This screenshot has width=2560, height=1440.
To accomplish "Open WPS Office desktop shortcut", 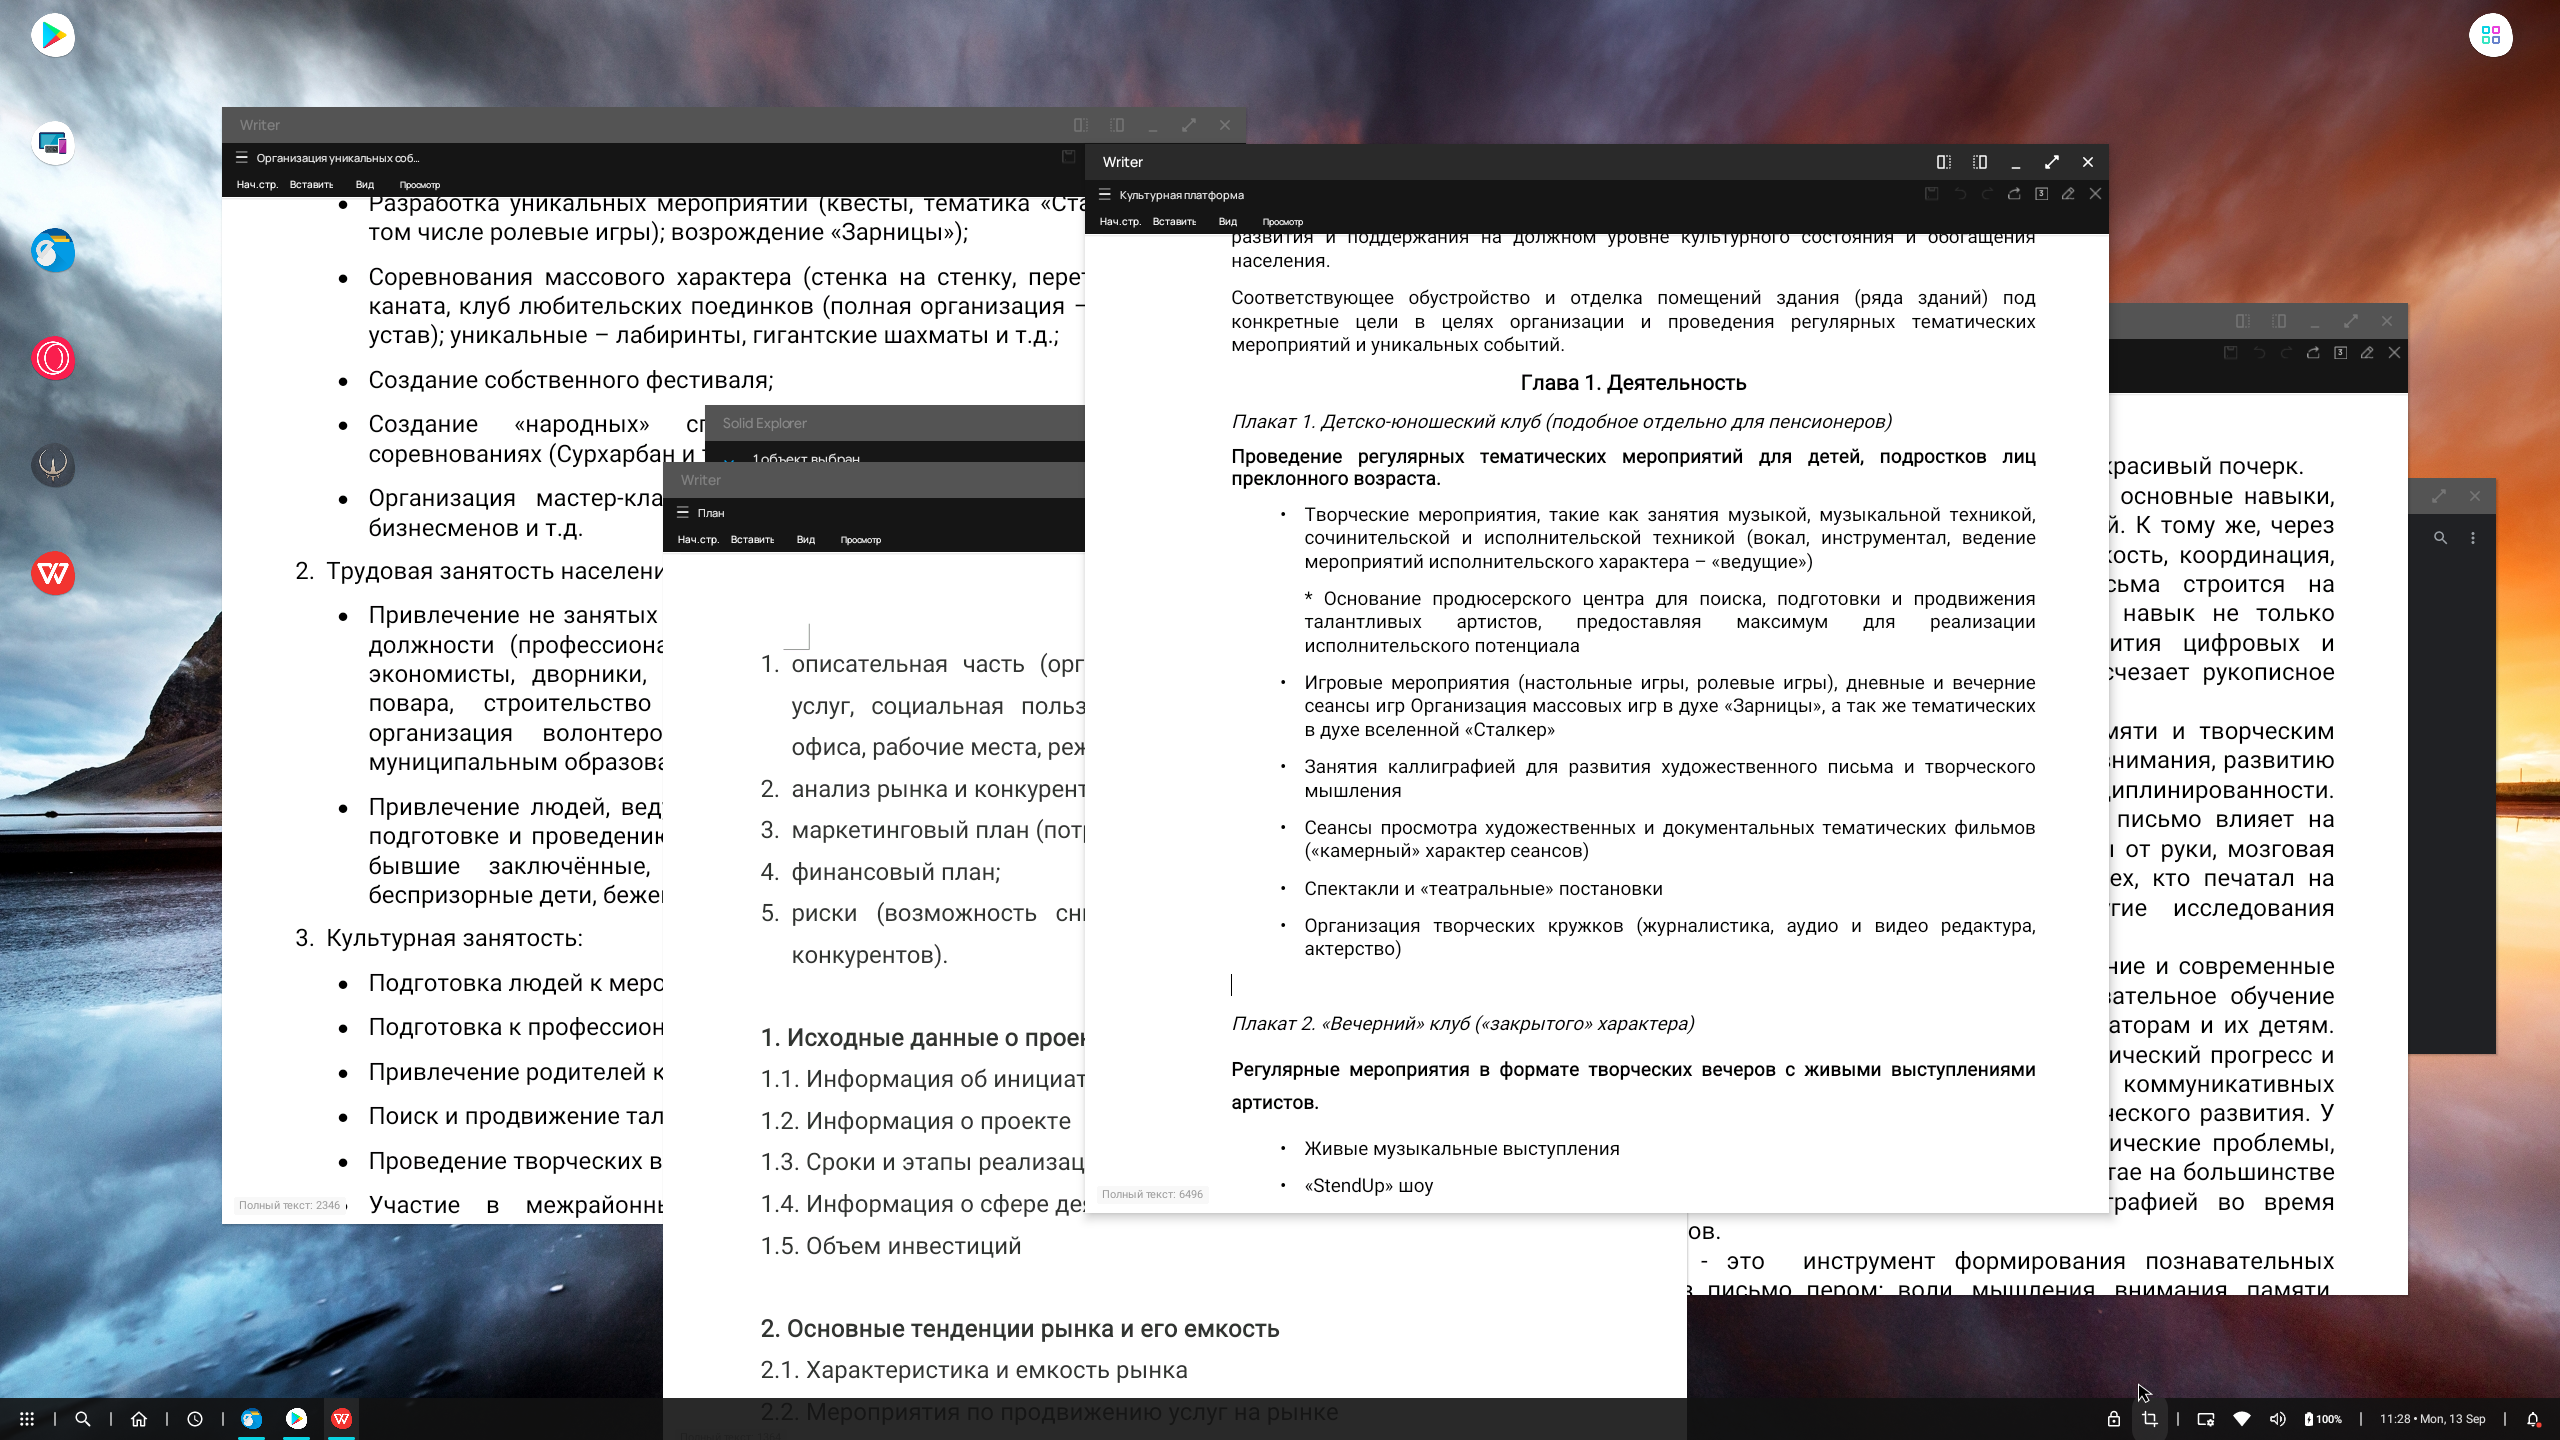I will (x=53, y=574).
